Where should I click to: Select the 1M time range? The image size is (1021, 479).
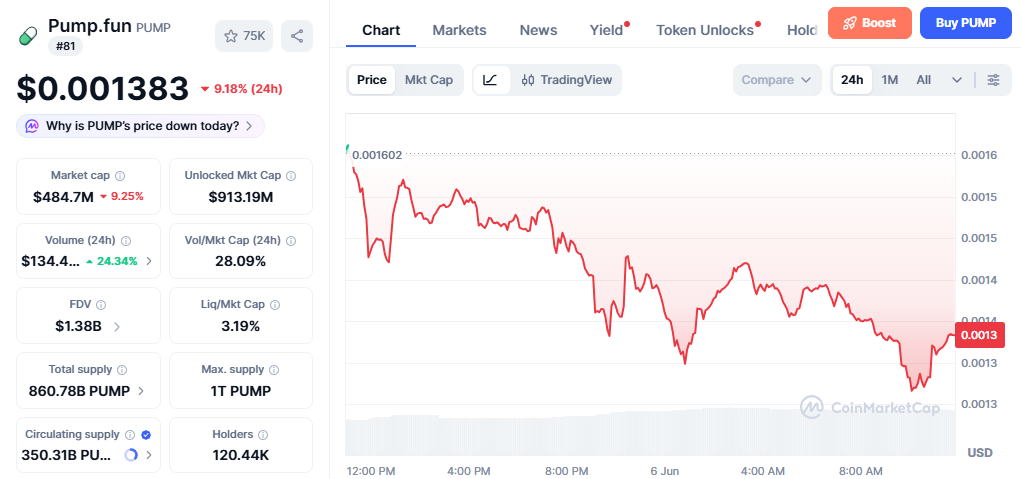[889, 80]
